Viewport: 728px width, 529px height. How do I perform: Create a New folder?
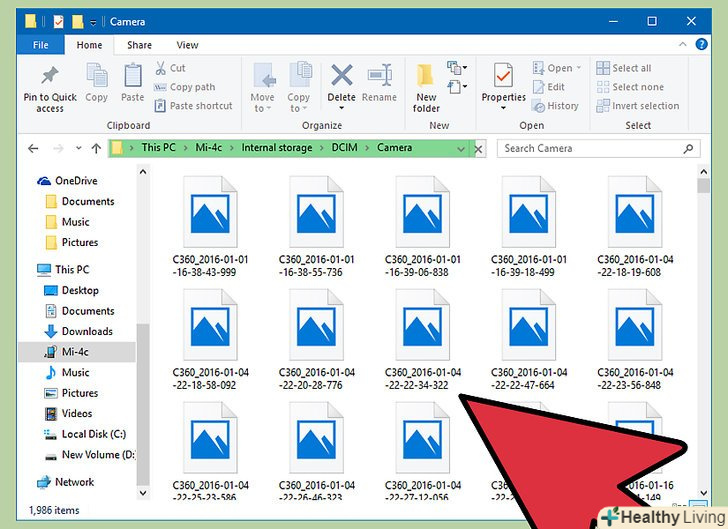[426, 88]
